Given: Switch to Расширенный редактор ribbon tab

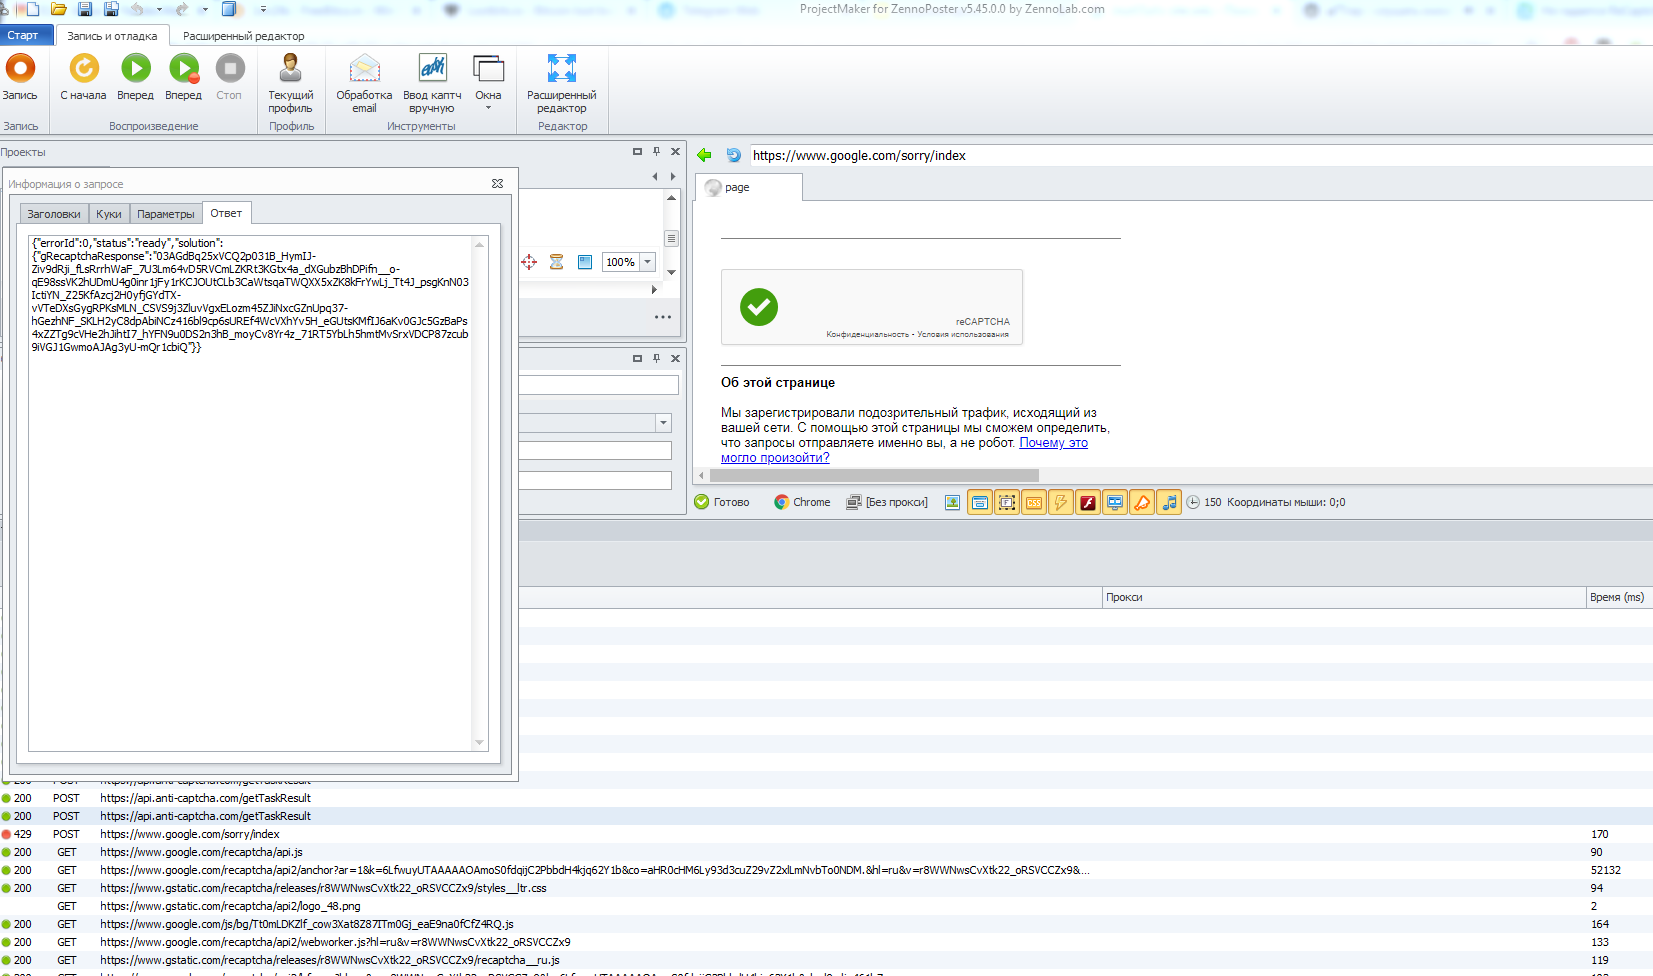Looking at the screenshot, I should (x=244, y=36).
